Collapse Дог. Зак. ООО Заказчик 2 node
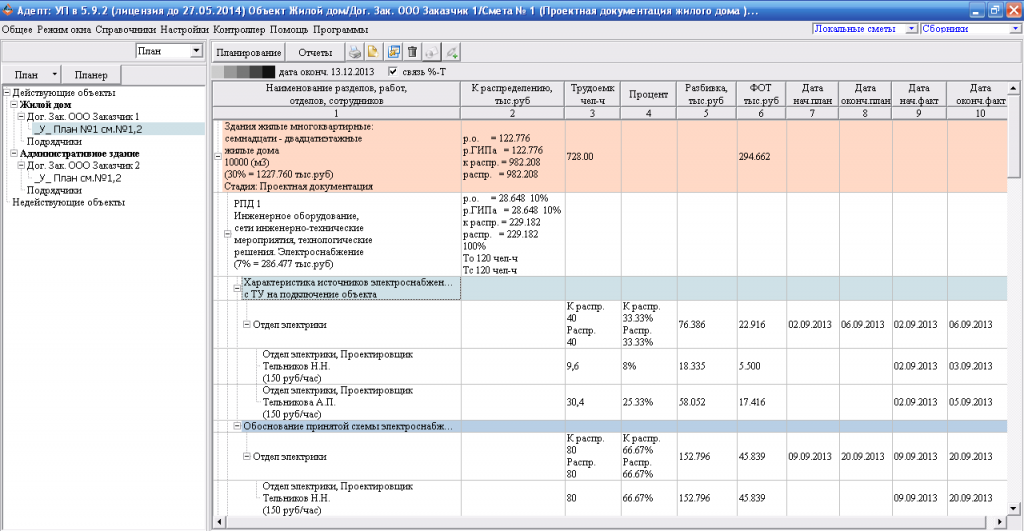1024x531 pixels. [x=21, y=165]
